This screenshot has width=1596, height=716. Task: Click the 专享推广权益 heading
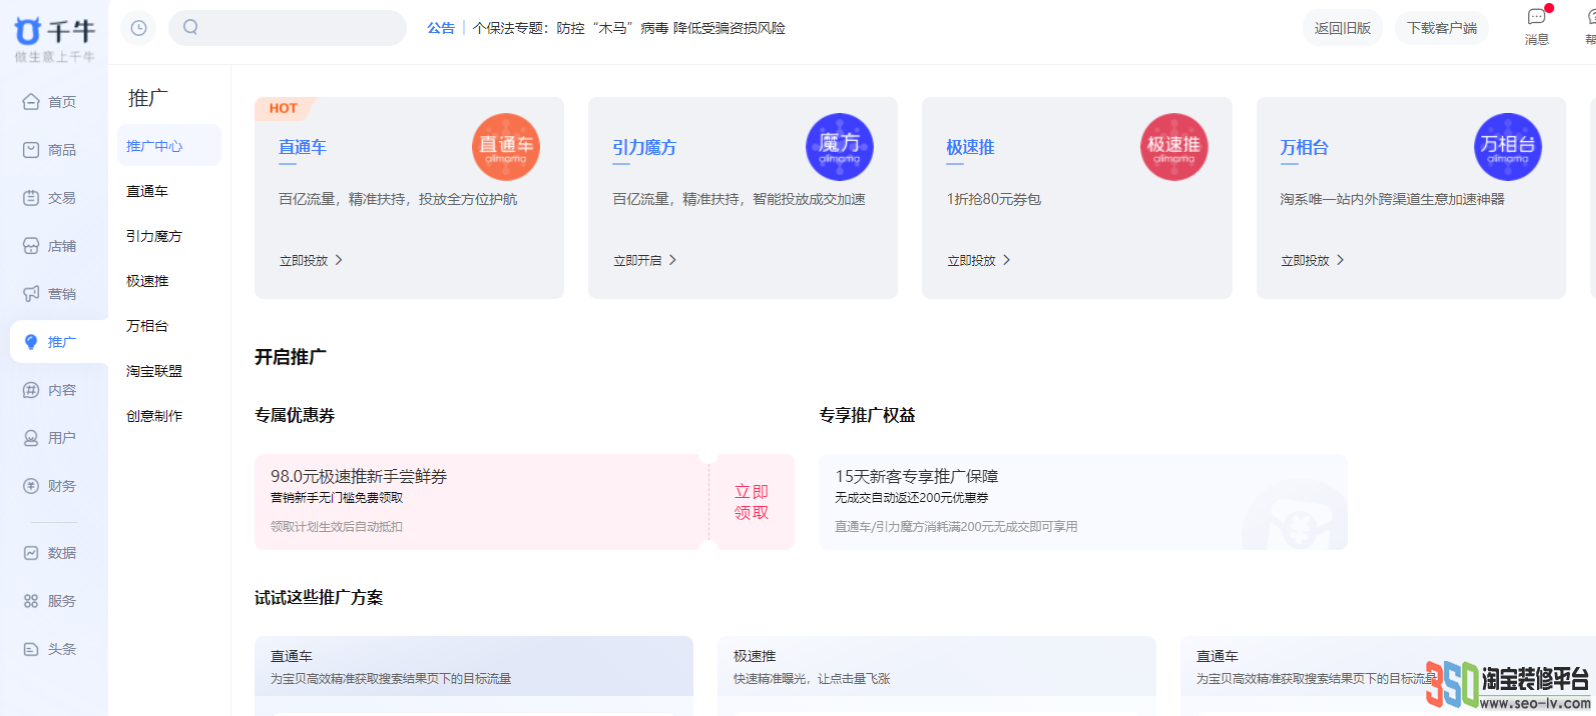(867, 415)
